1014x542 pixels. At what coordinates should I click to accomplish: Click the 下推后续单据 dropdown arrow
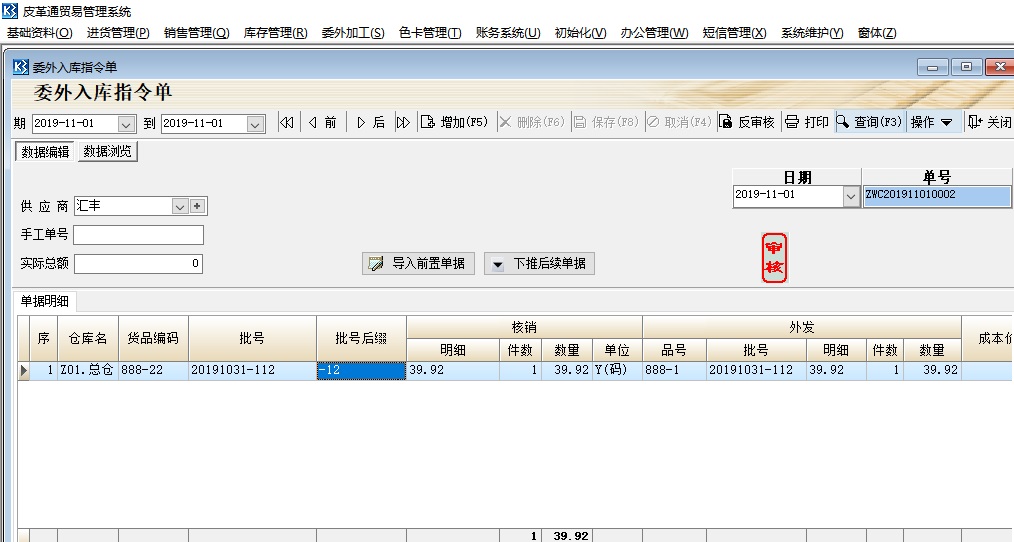click(497, 264)
